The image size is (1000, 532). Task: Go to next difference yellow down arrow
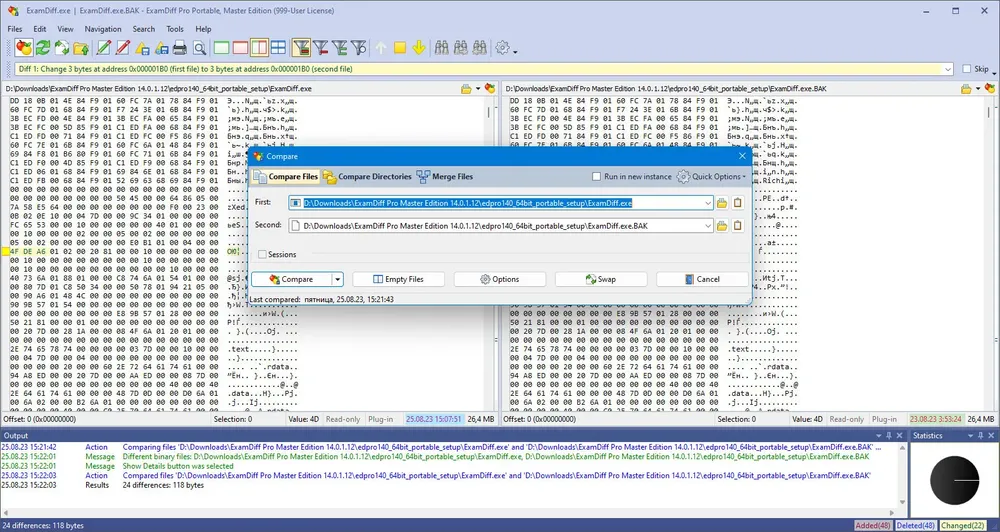point(418,48)
